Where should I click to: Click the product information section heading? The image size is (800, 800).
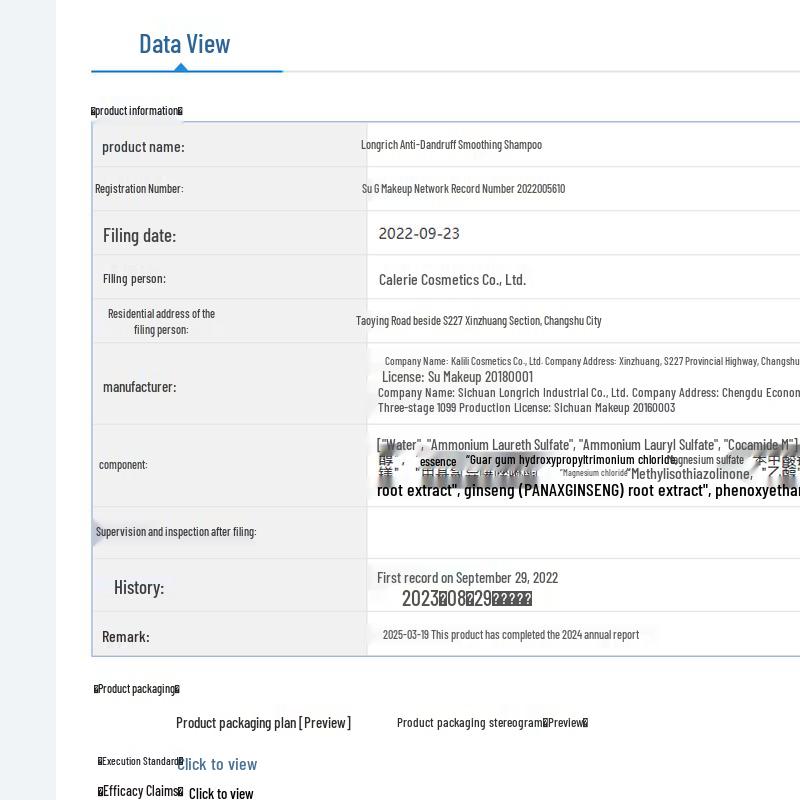137,111
